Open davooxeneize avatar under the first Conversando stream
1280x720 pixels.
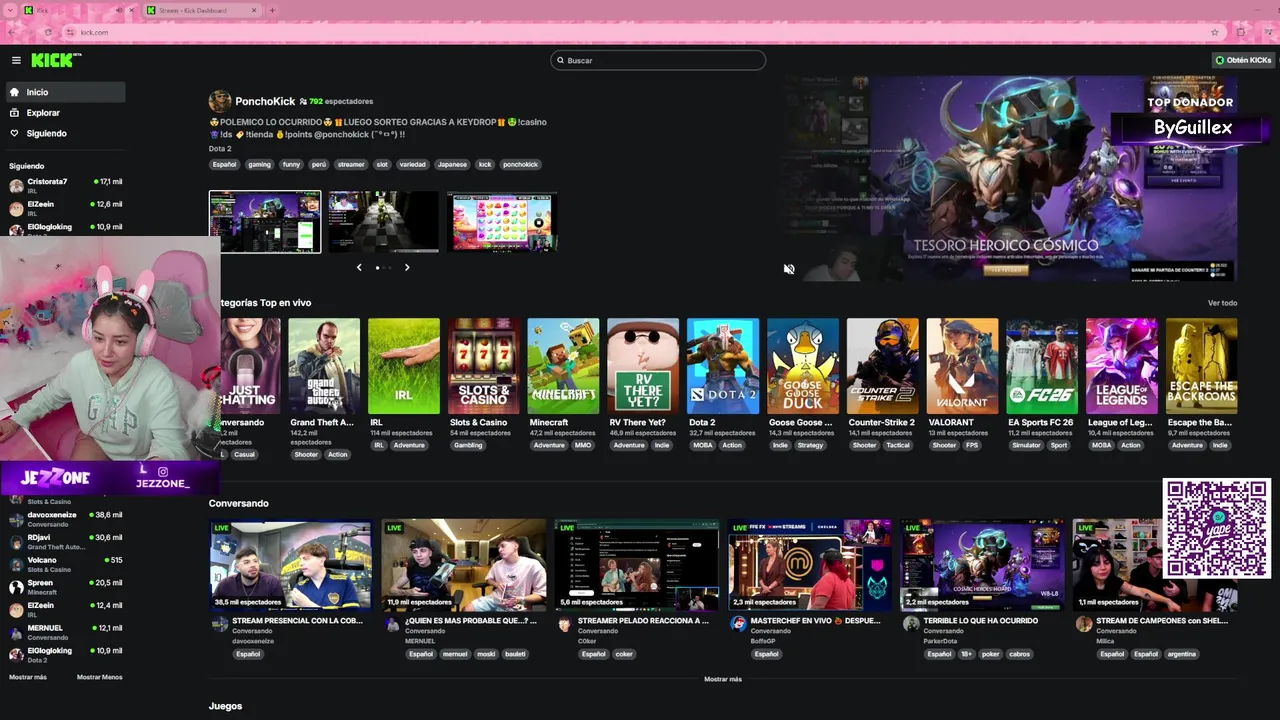coord(220,624)
